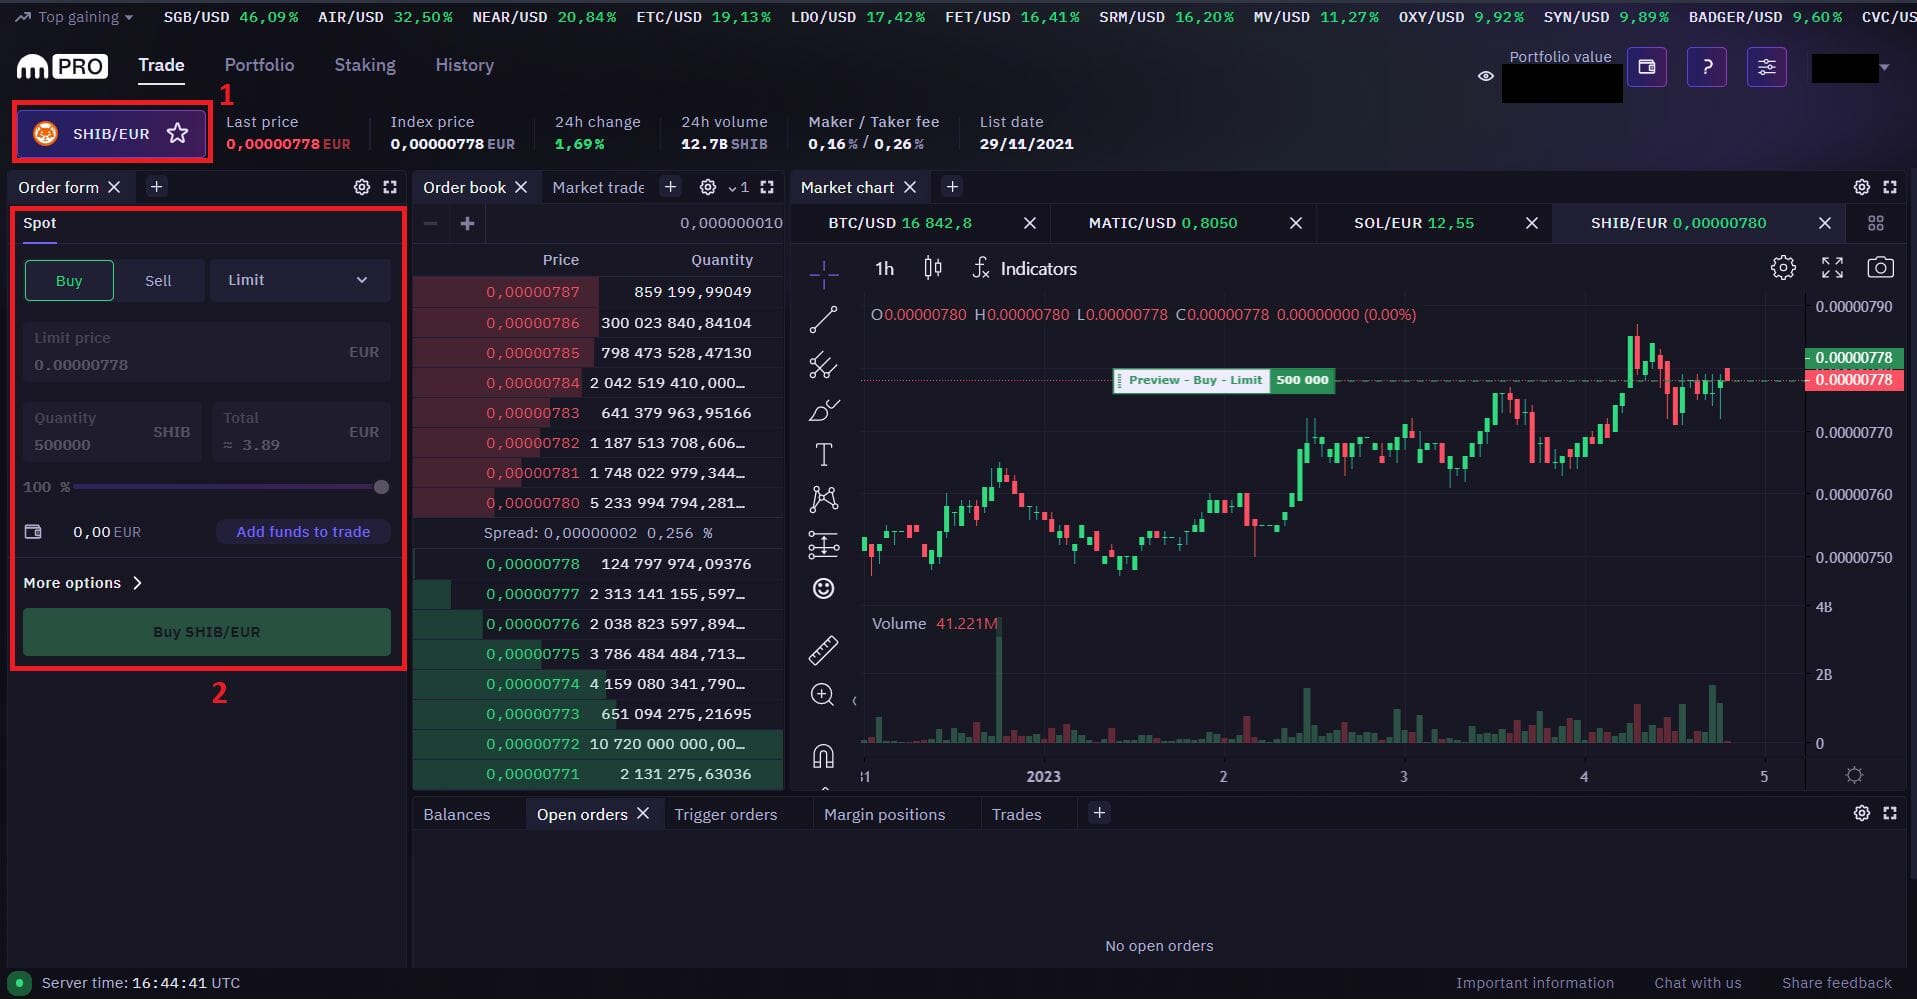Close the MATIC/USD chart tab

1295,223
